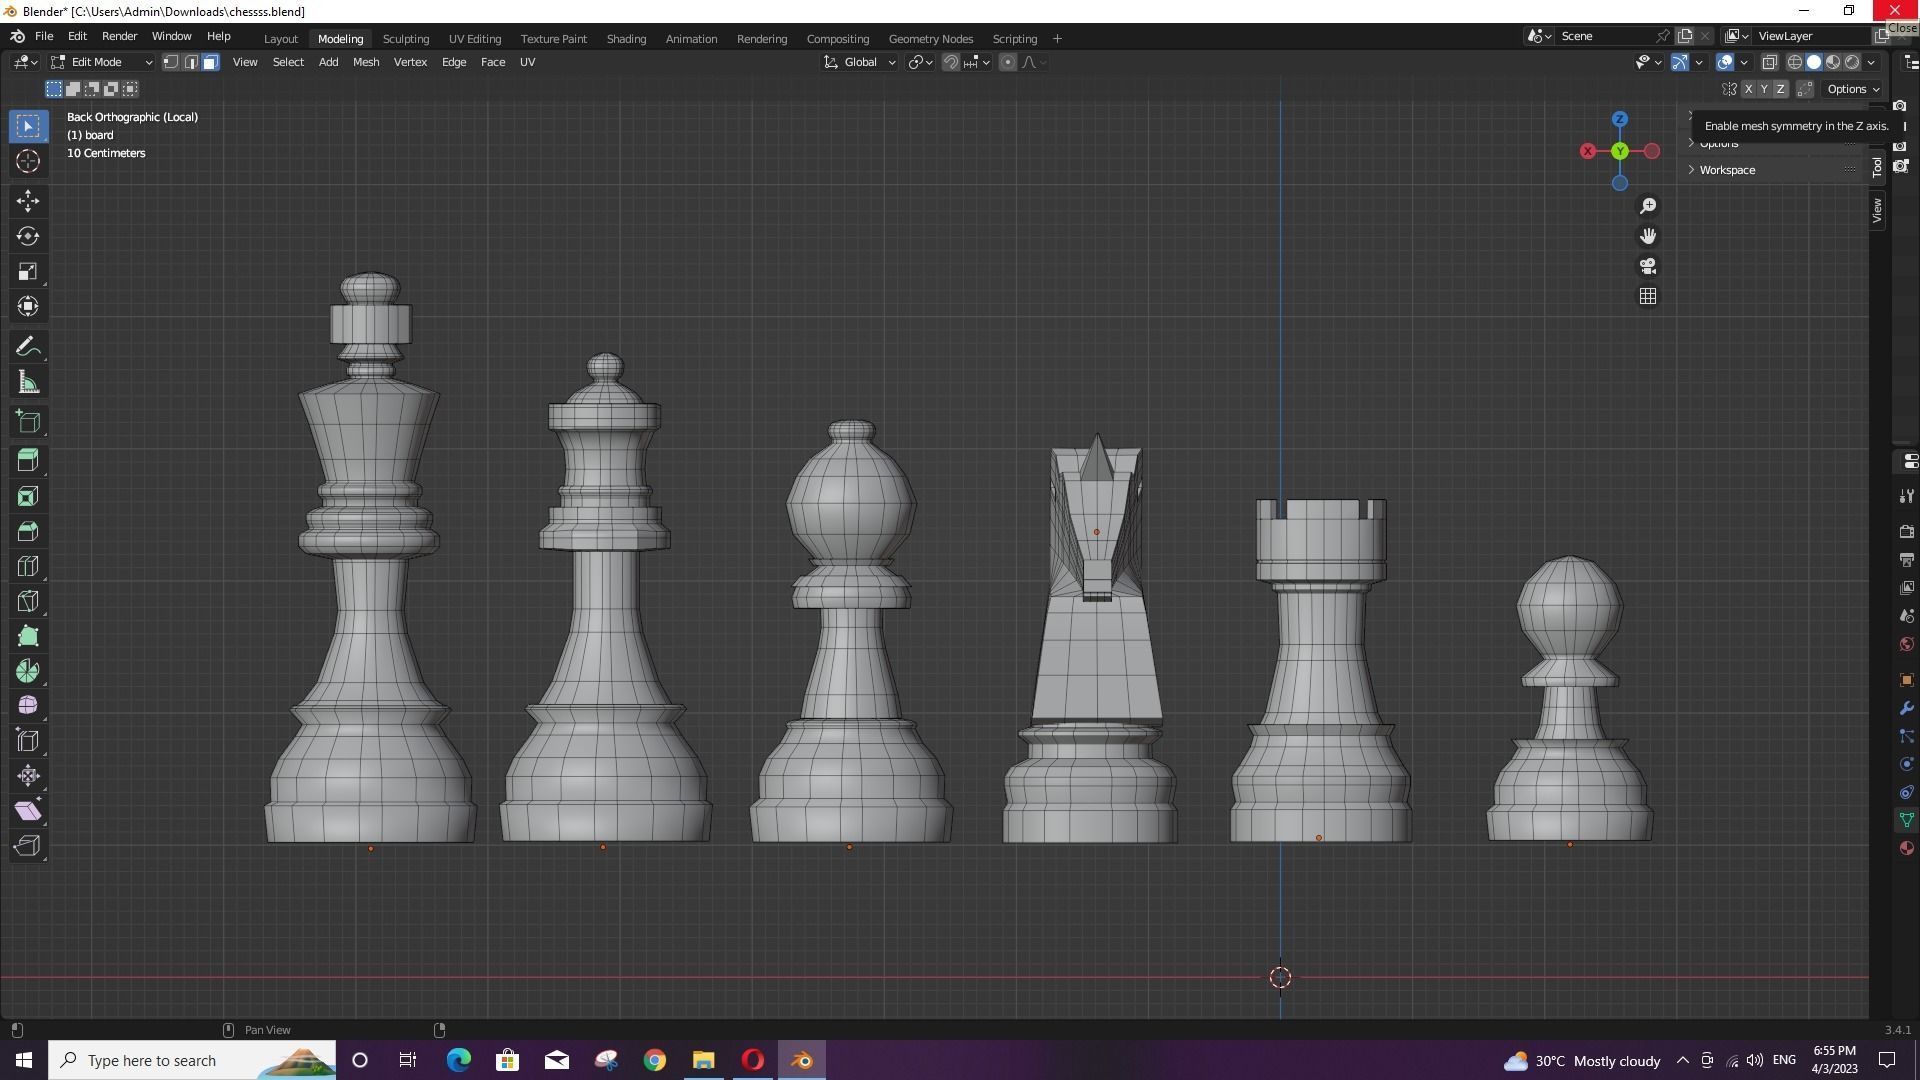Viewport: 1920px width, 1080px height.
Task: Open File Explorer from taskbar
Action: click(x=703, y=1060)
